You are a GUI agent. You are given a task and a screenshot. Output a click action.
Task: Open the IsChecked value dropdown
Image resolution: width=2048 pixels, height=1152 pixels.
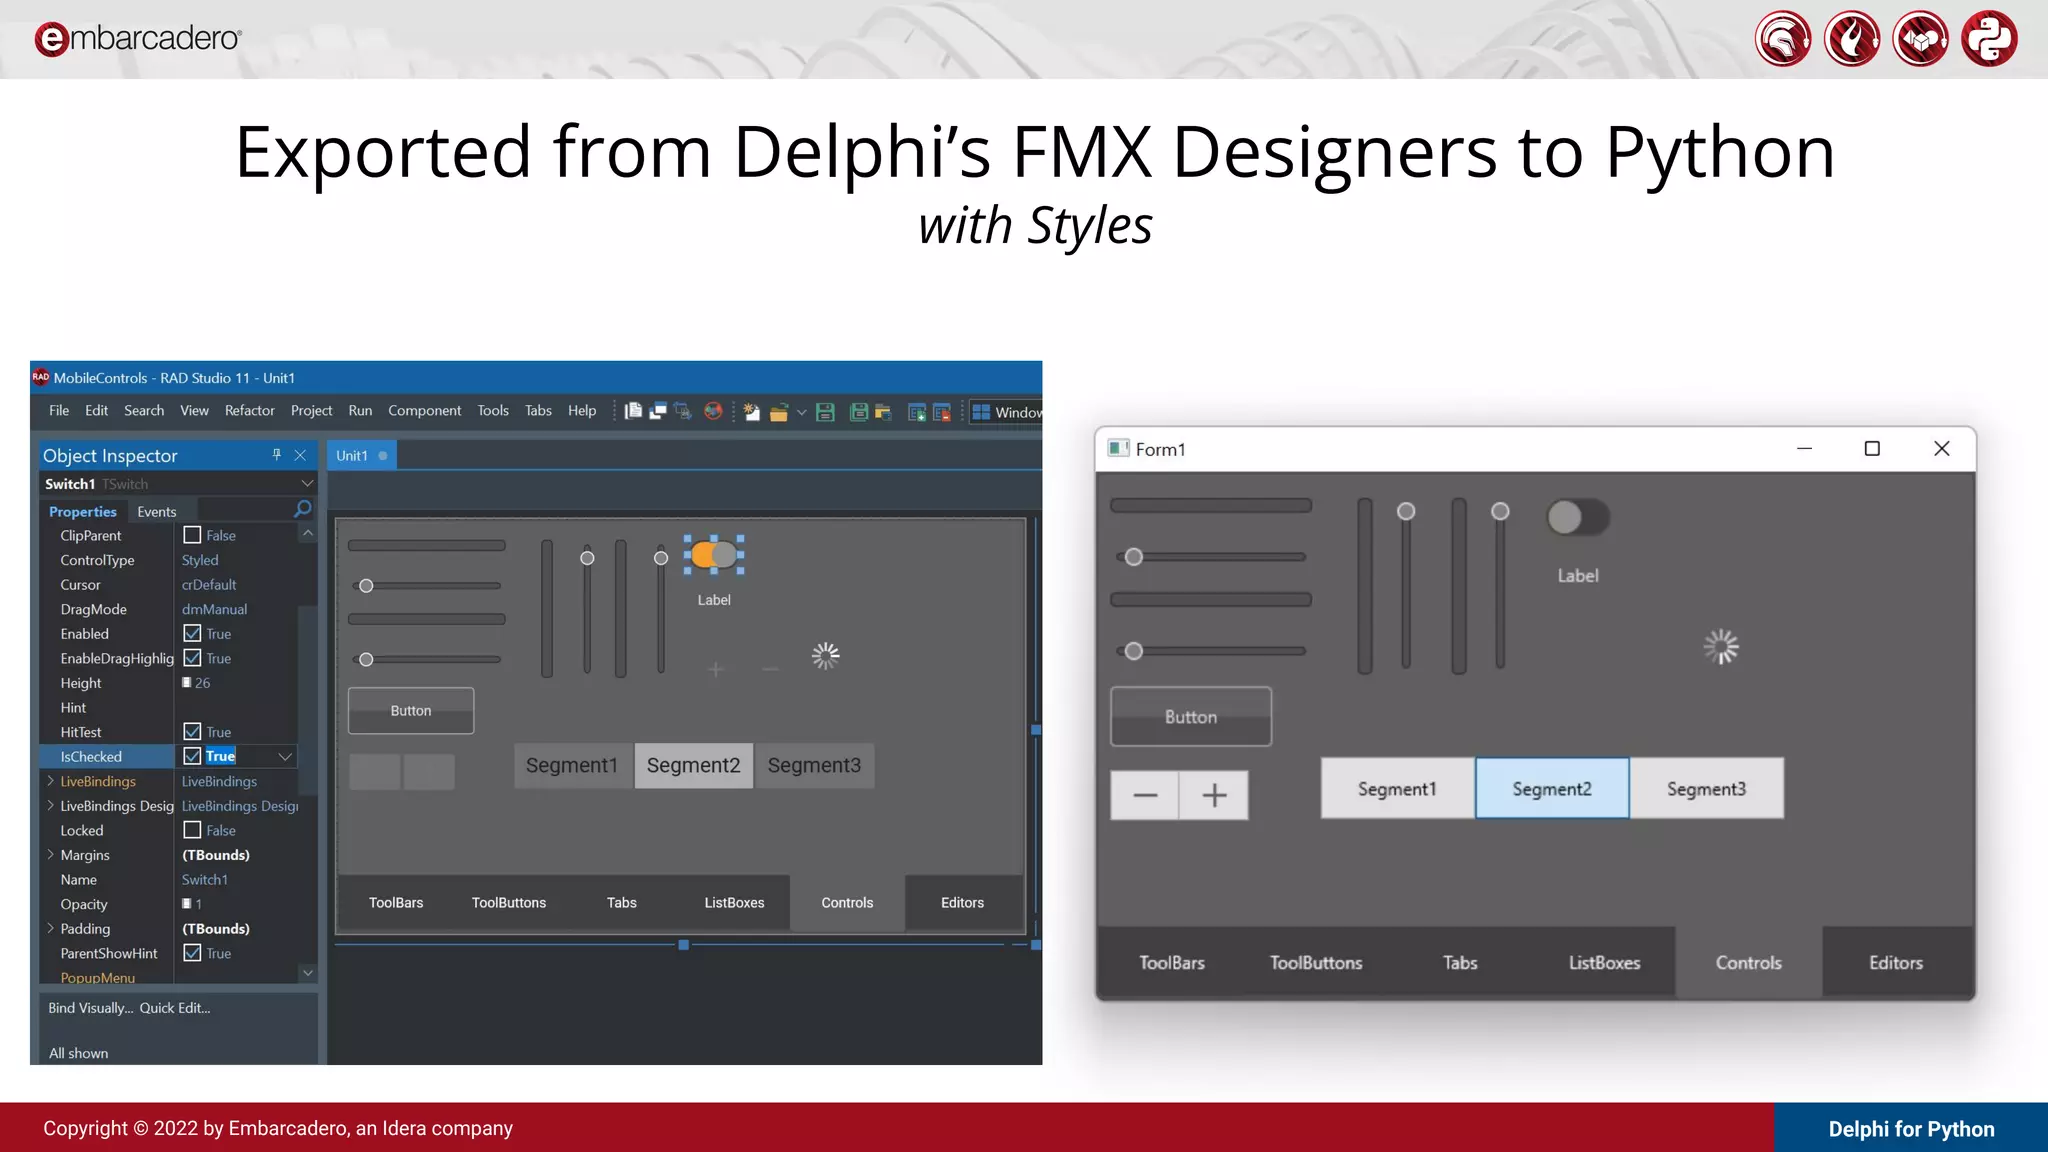point(285,756)
